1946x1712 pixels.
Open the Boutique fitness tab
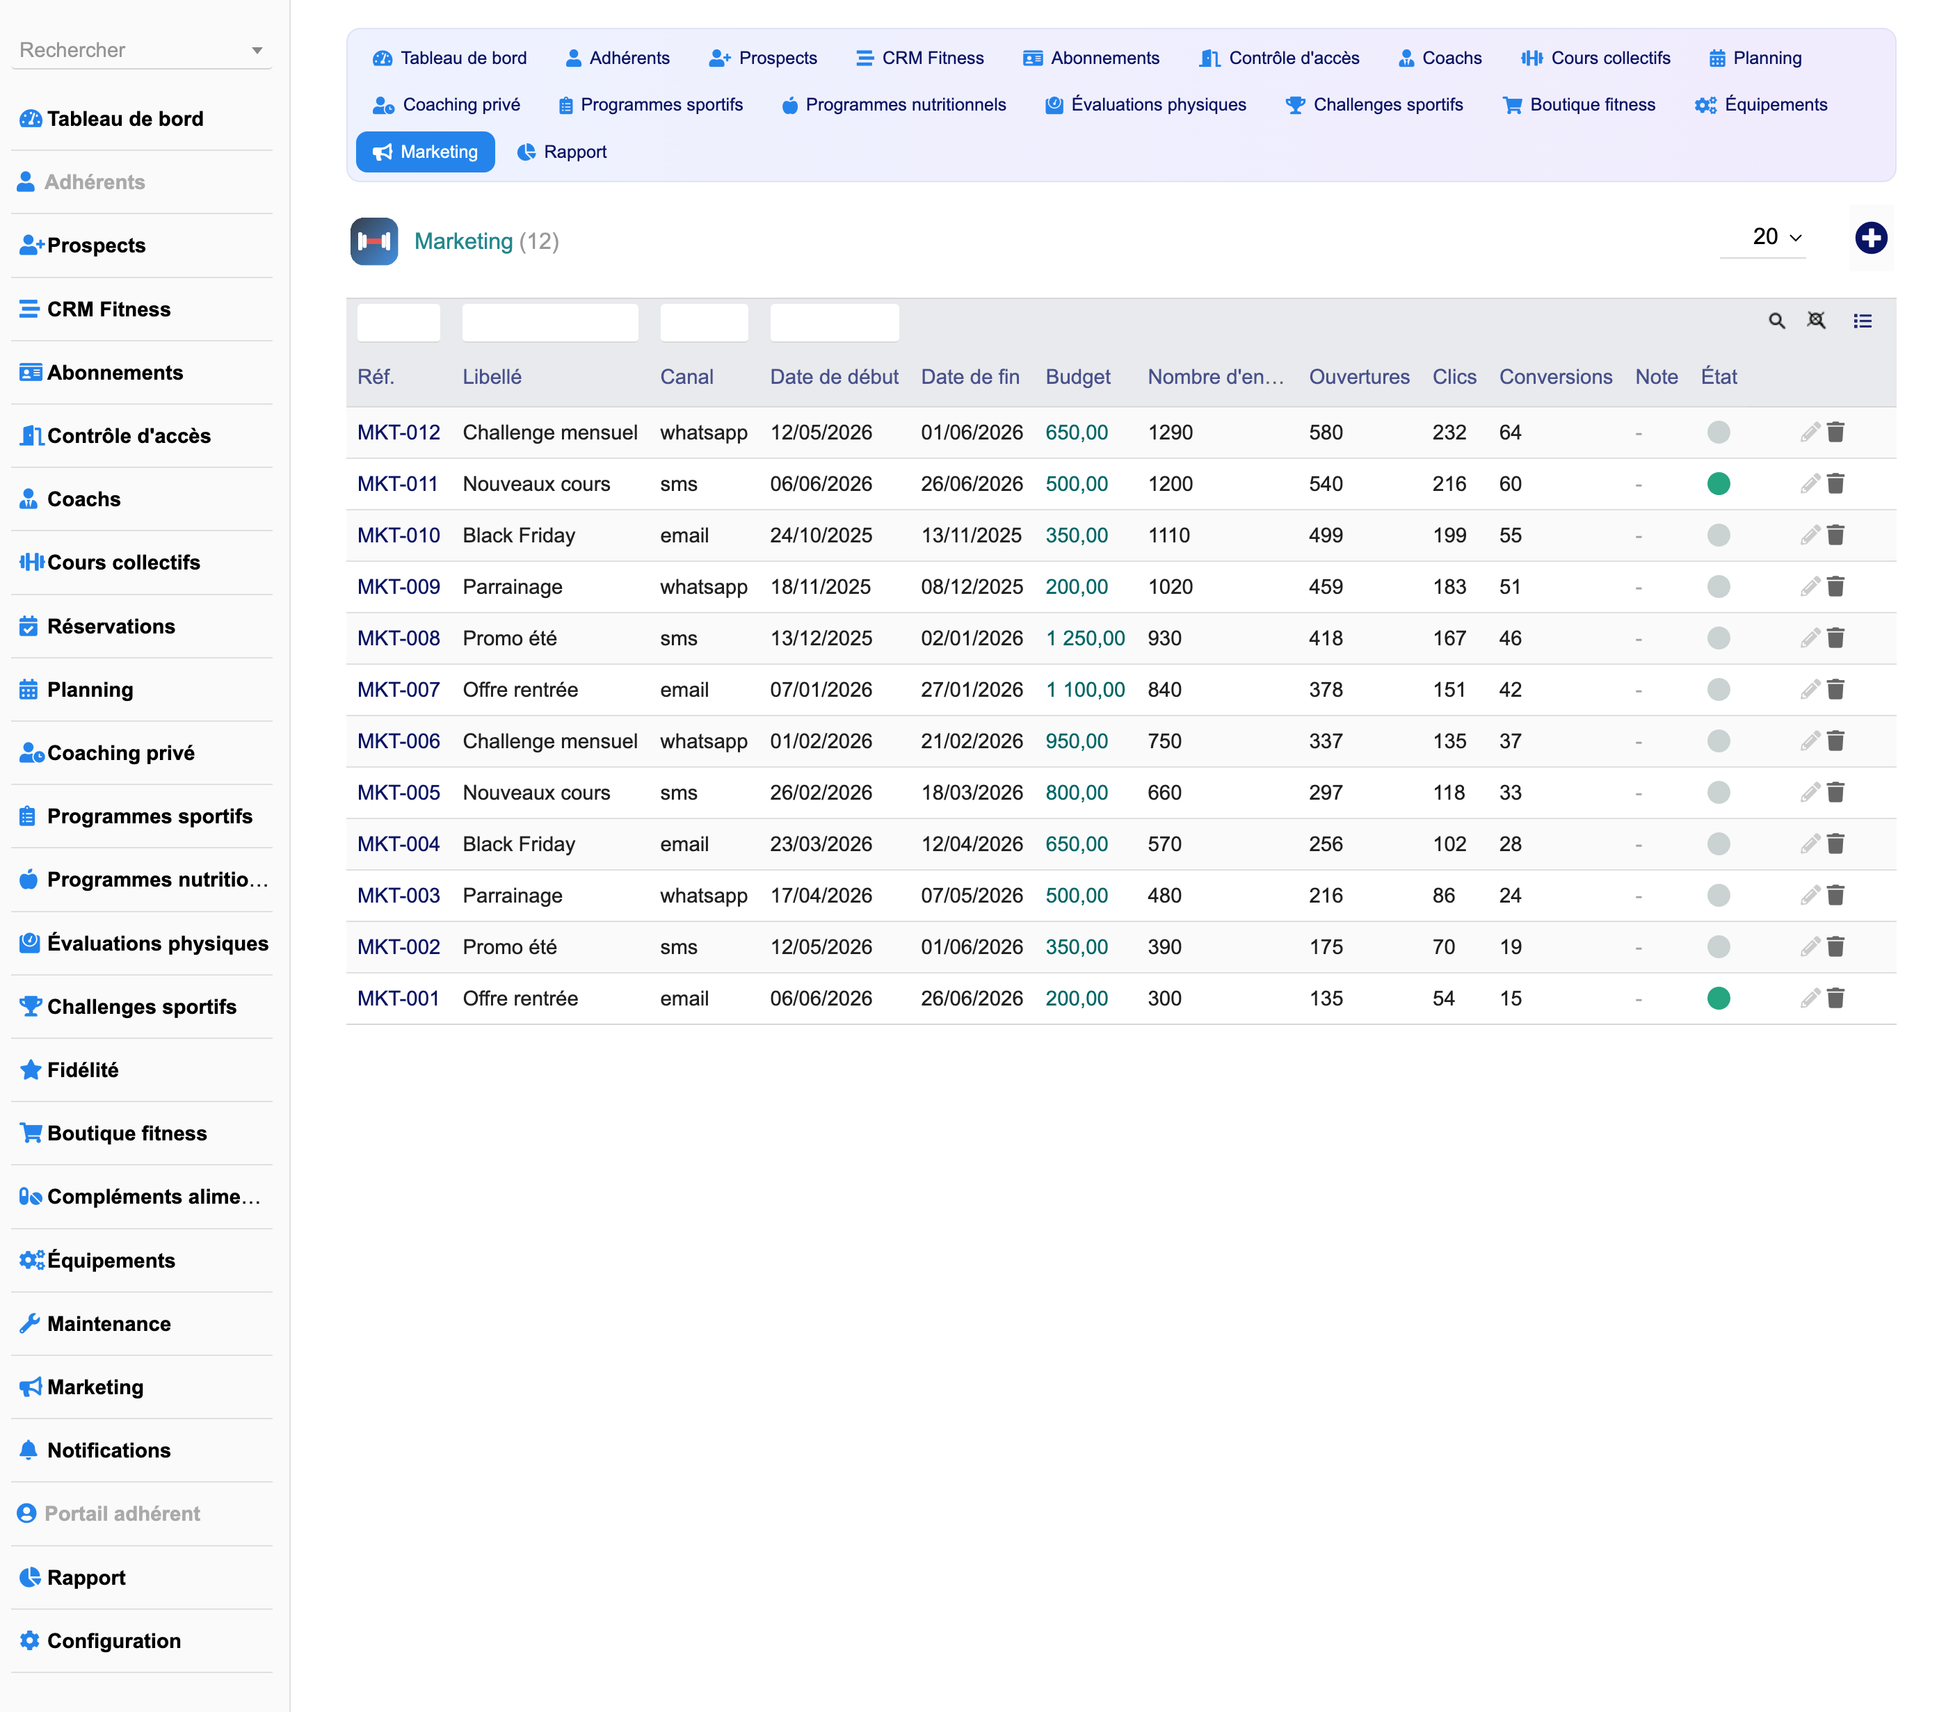(1578, 105)
